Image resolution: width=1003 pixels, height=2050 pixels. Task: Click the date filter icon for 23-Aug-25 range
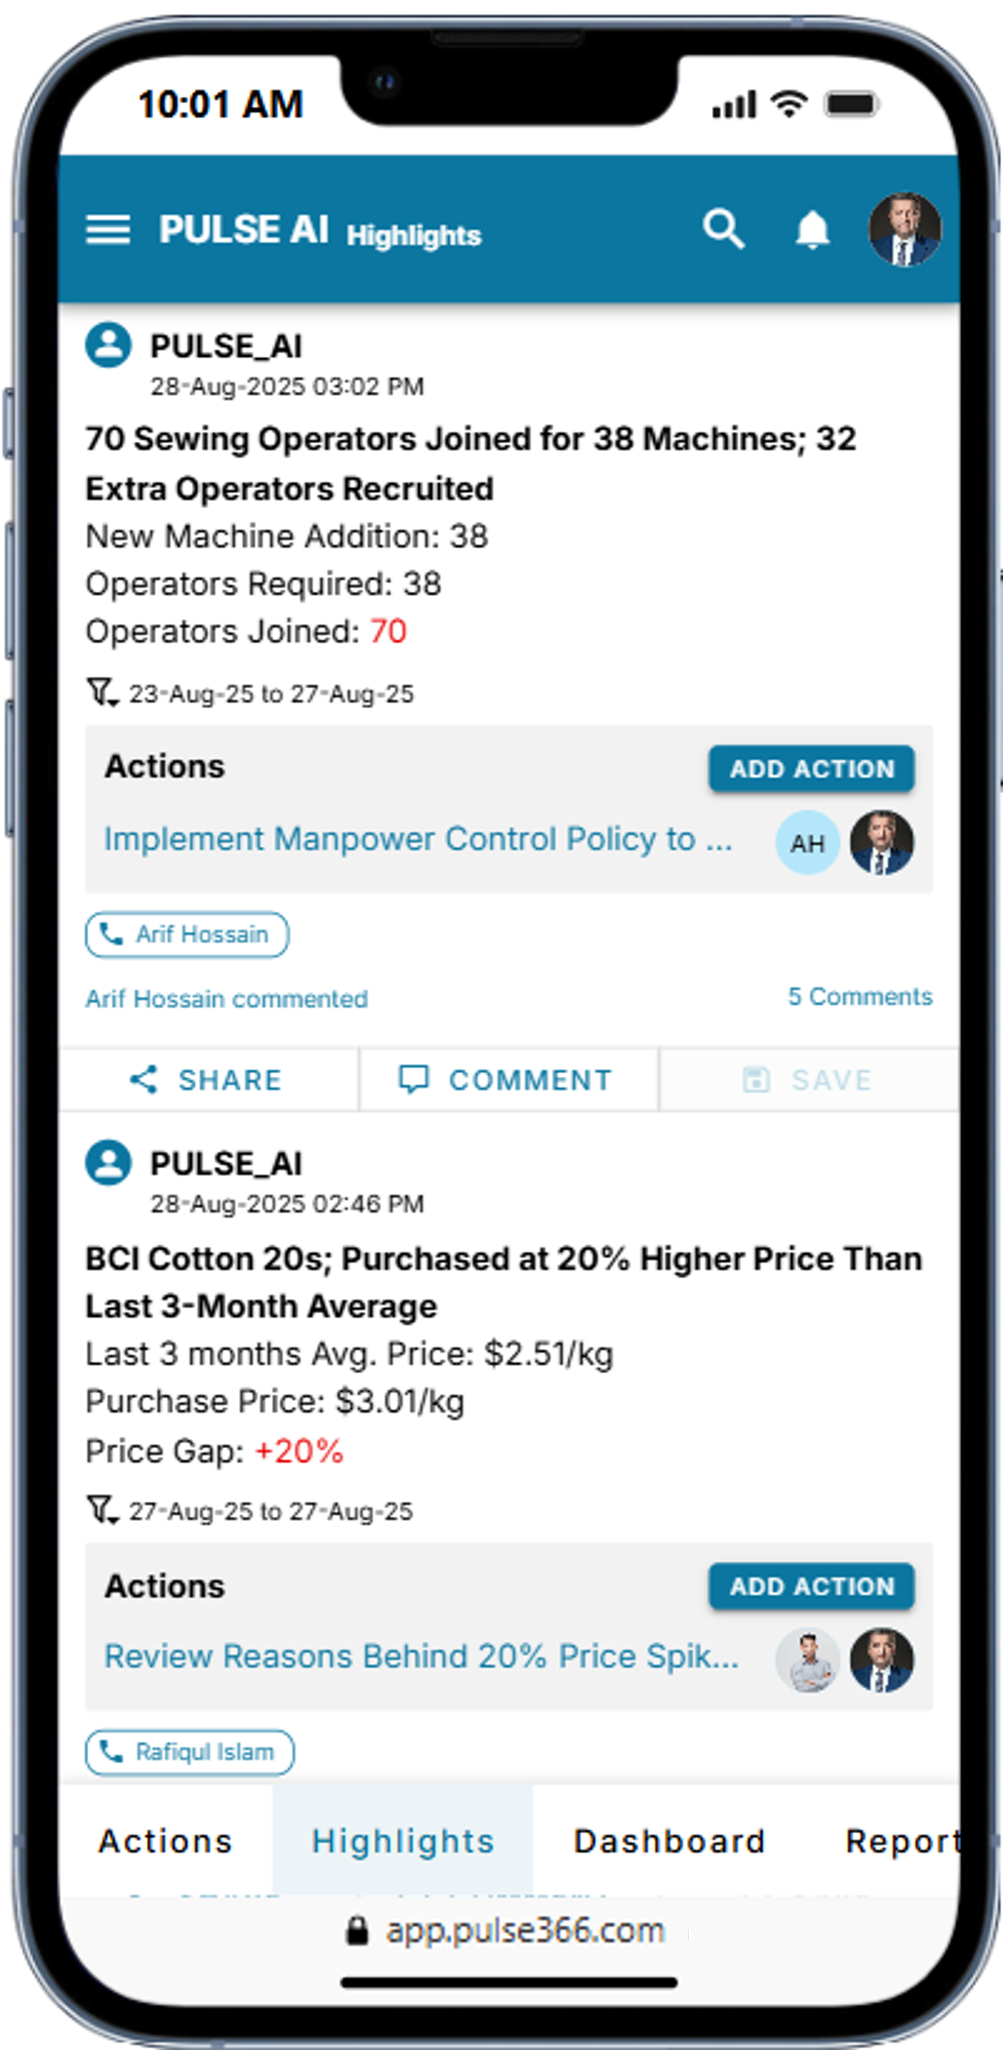coord(102,692)
